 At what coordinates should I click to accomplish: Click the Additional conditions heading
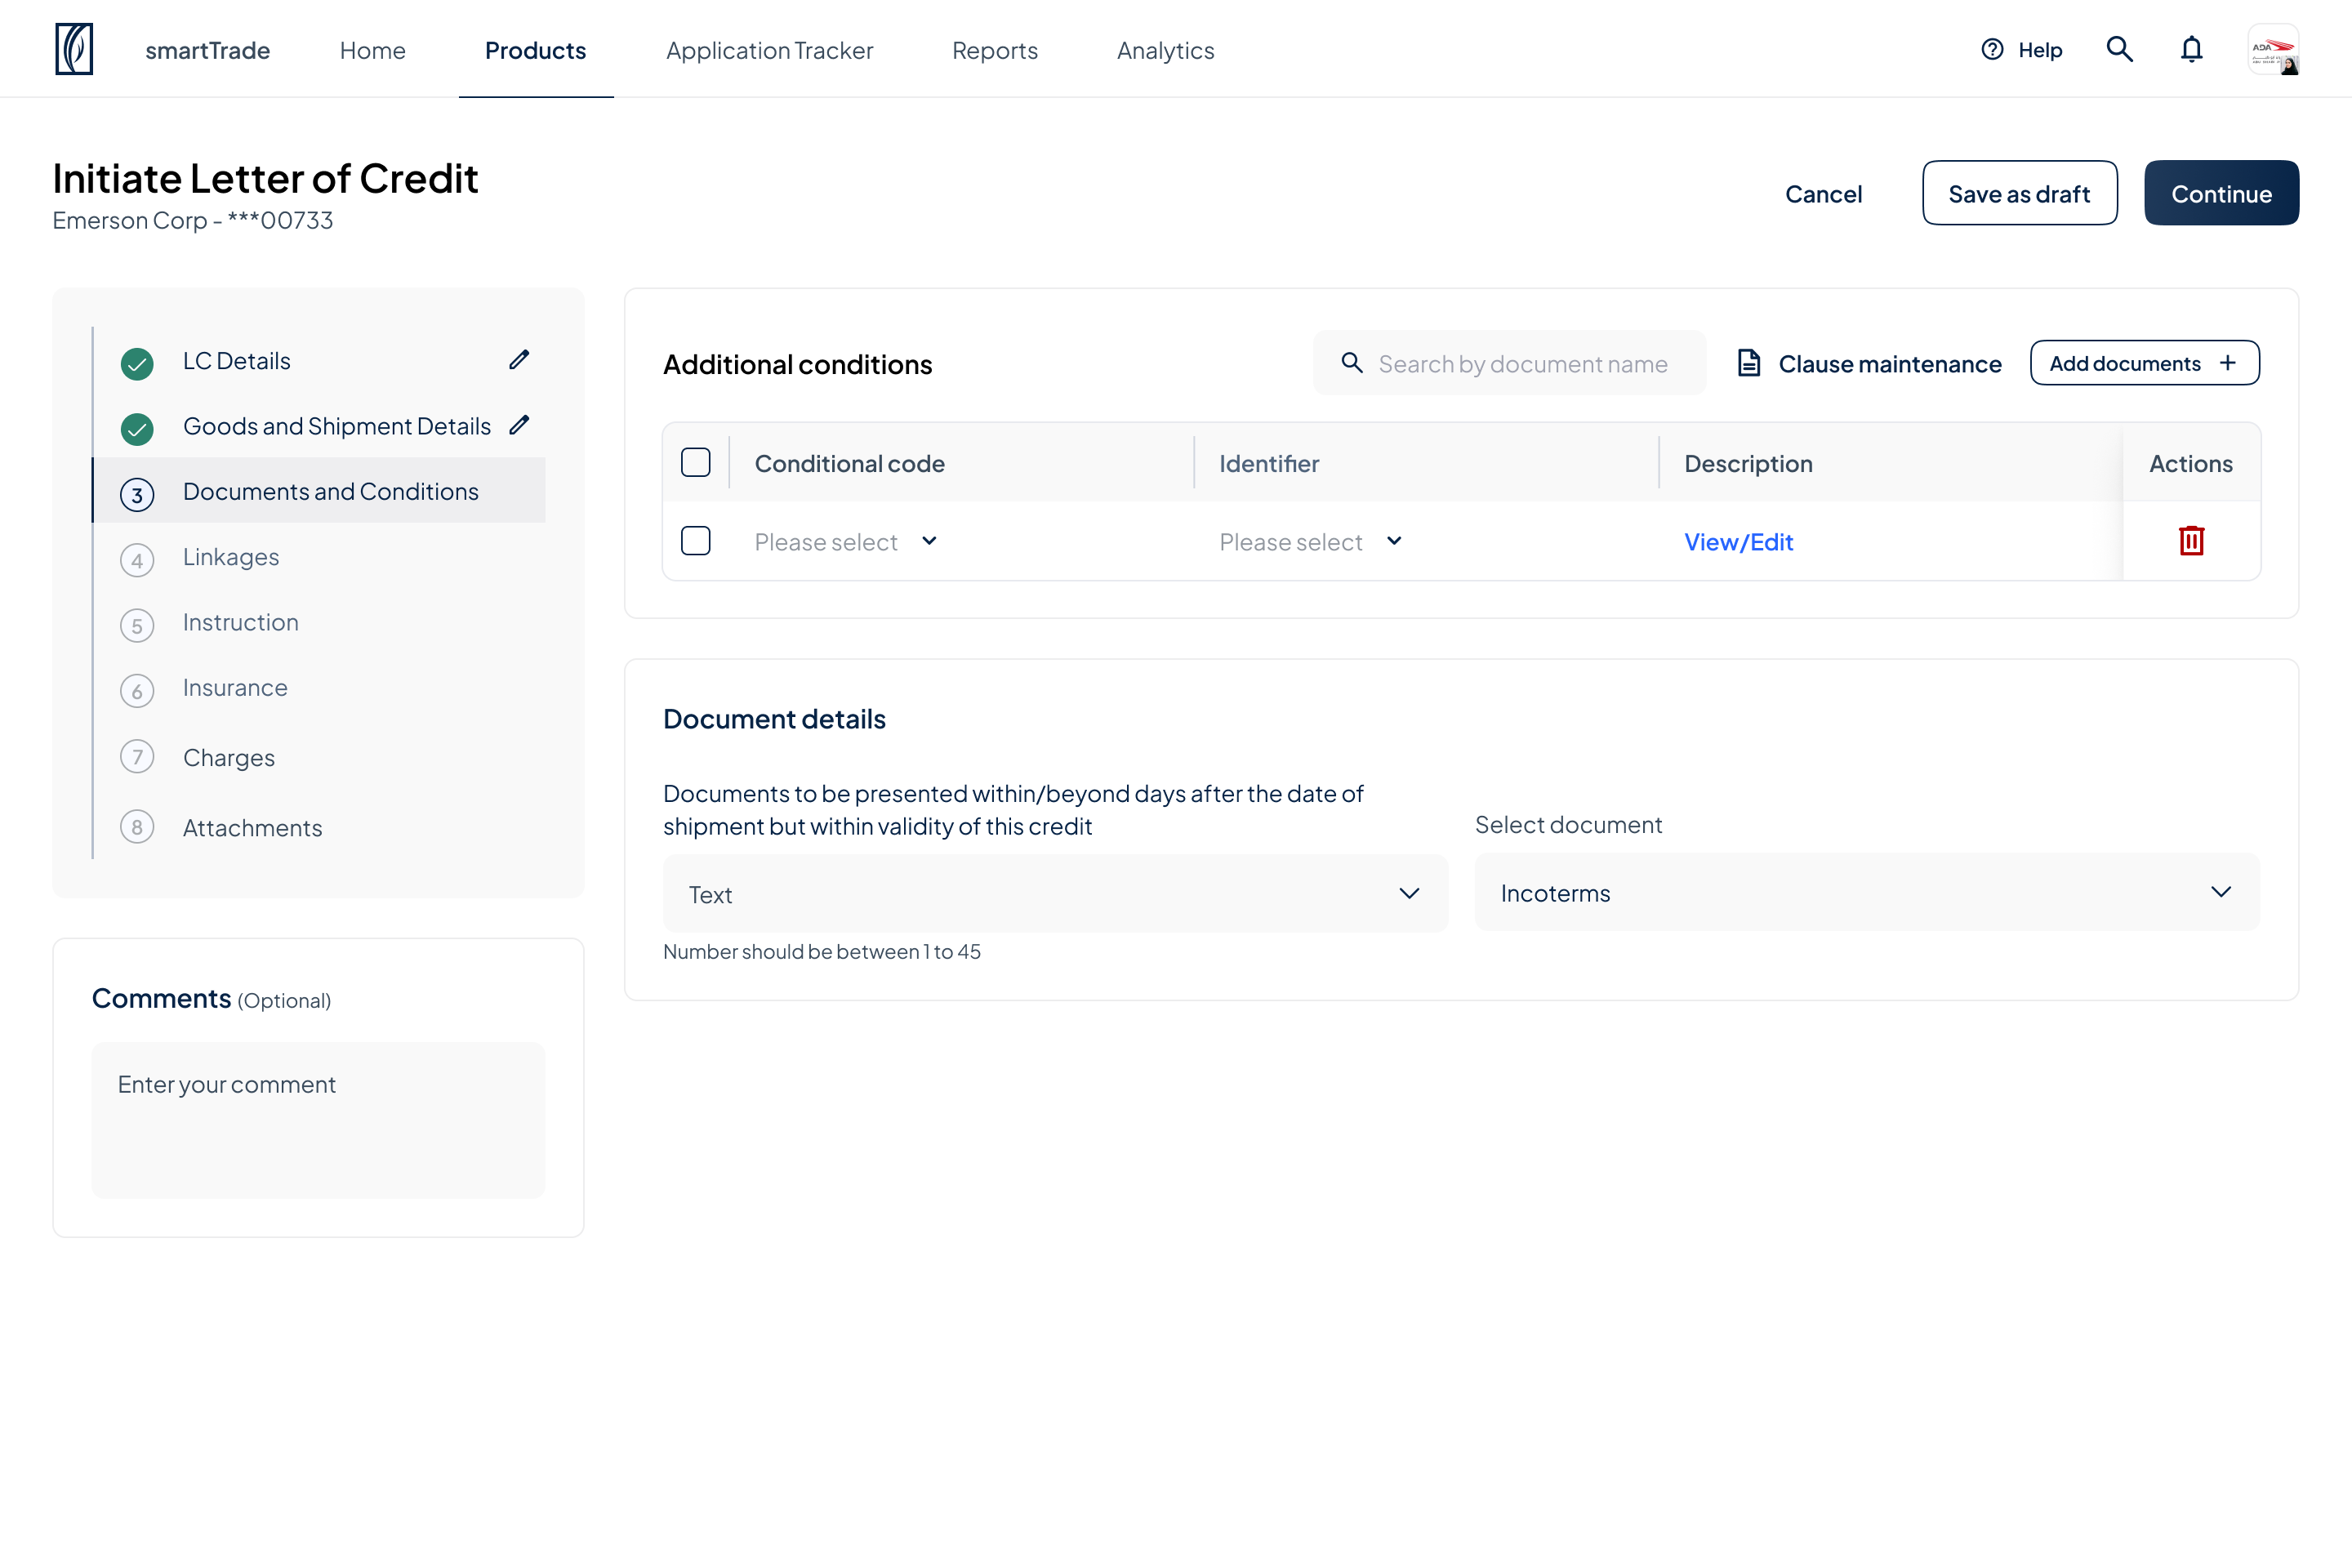(797, 364)
